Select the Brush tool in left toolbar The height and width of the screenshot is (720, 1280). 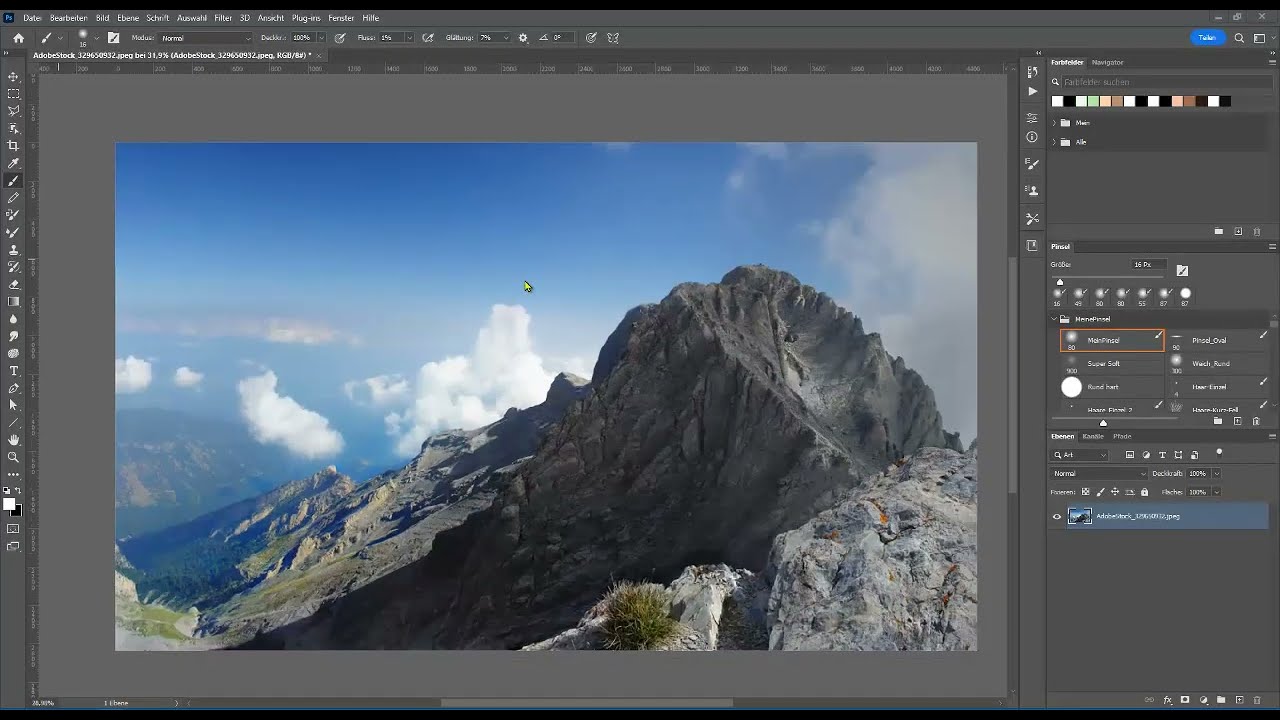click(13, 181)
